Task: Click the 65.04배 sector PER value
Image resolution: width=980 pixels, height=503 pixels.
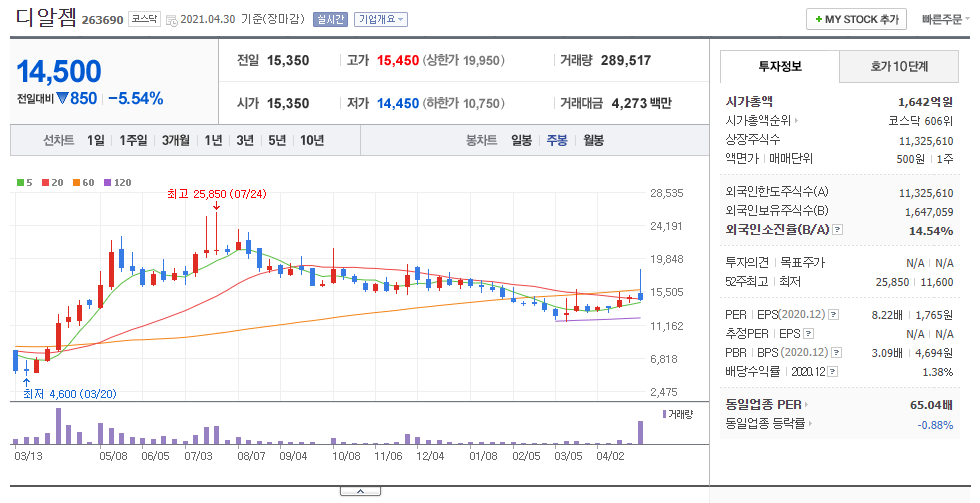Action: [931, 405]
